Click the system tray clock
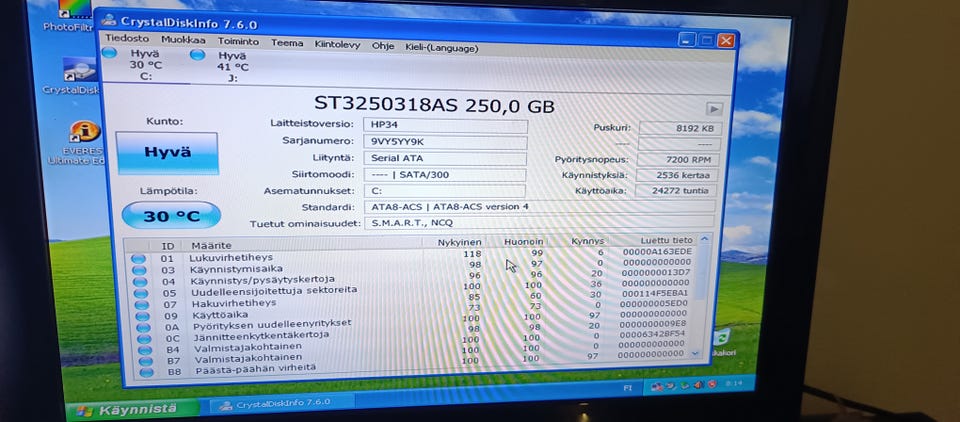The image size is (960, 422). click(732, 383)
